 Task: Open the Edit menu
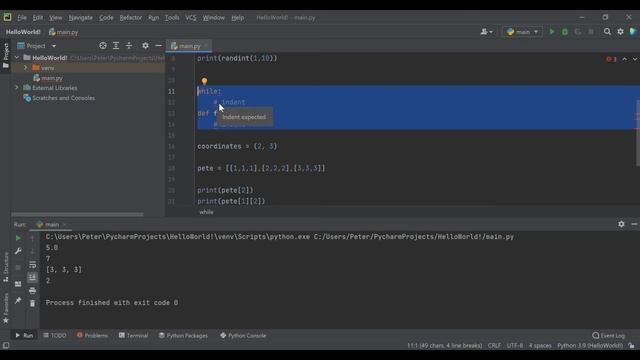[x=38, y=18]
